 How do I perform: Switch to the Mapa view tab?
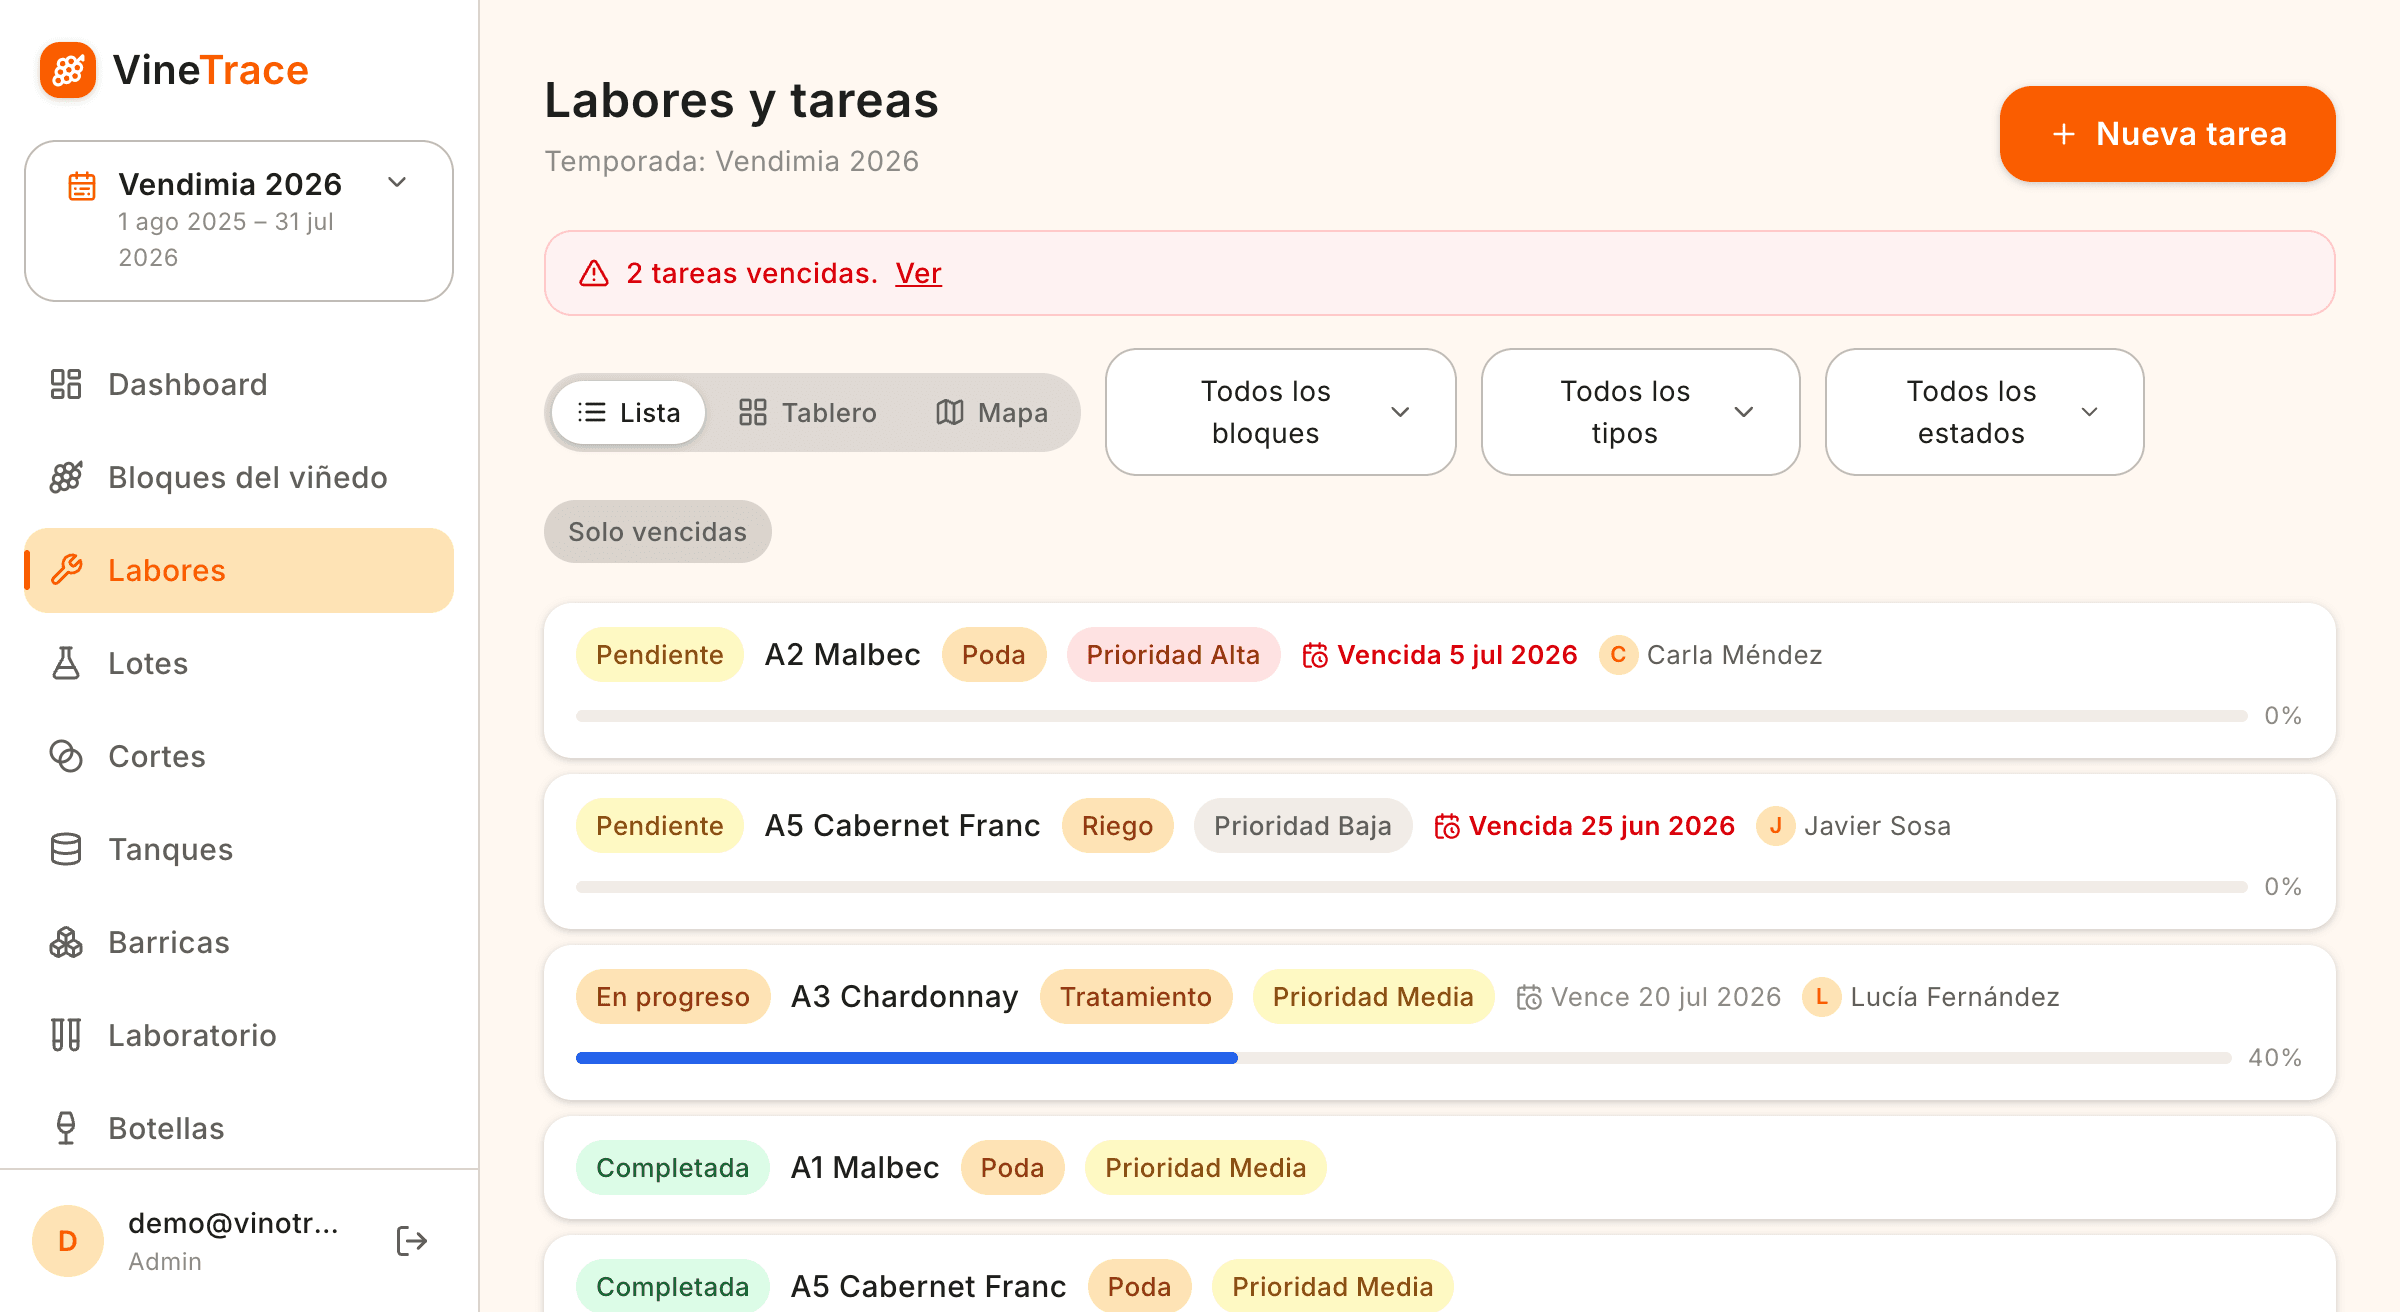coord(992,412)
